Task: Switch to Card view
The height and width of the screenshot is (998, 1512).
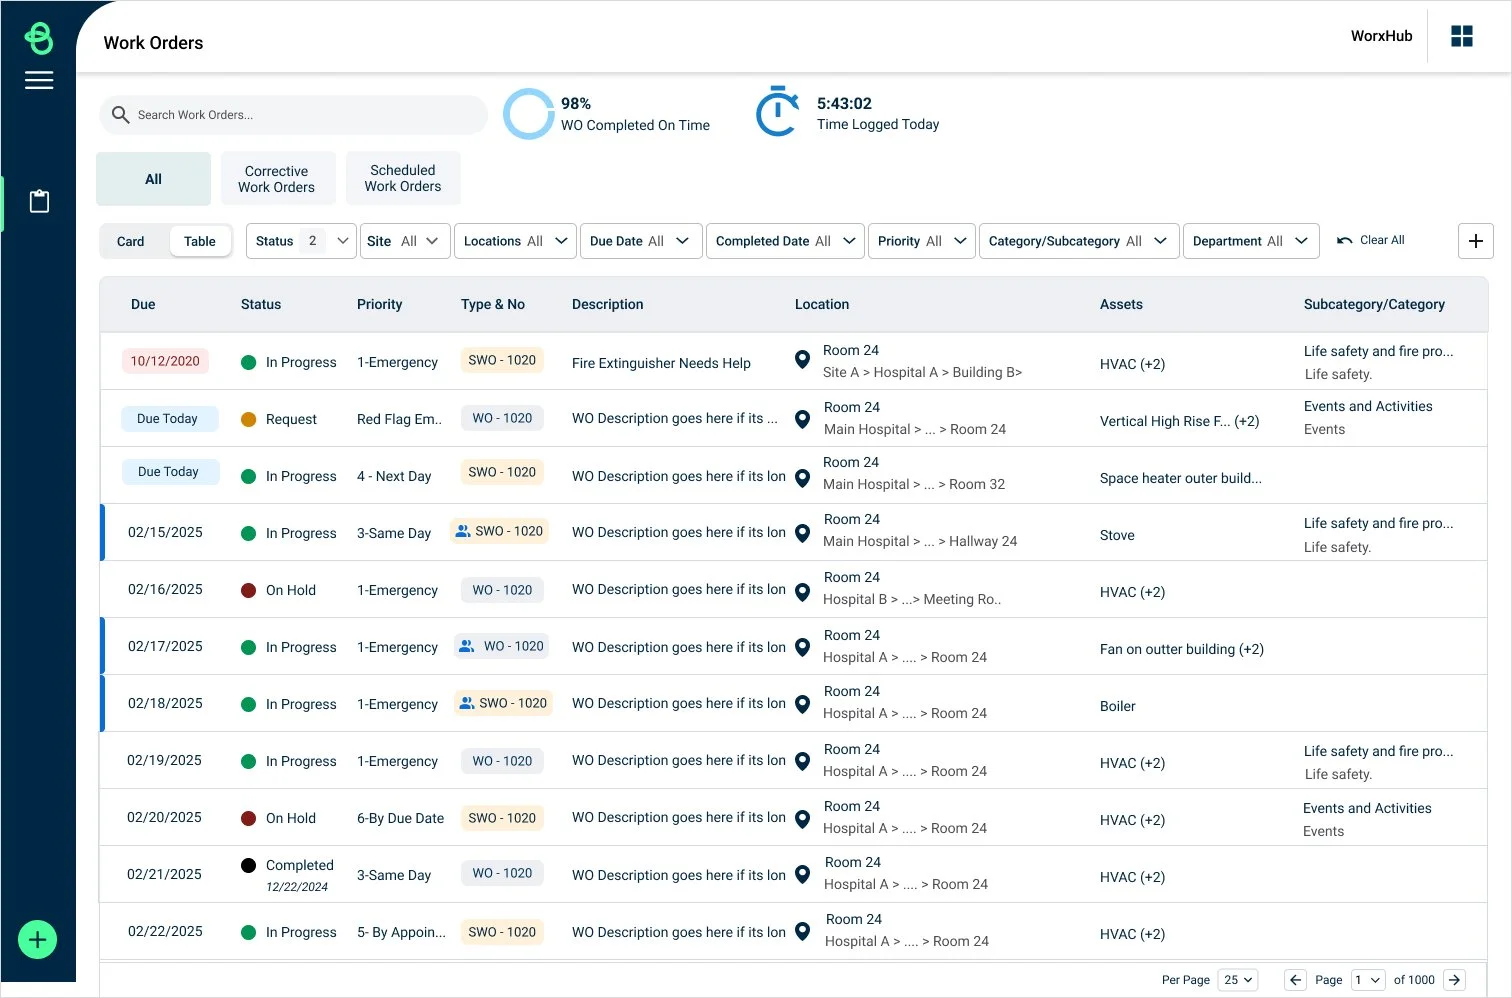Action: point(131,241)
